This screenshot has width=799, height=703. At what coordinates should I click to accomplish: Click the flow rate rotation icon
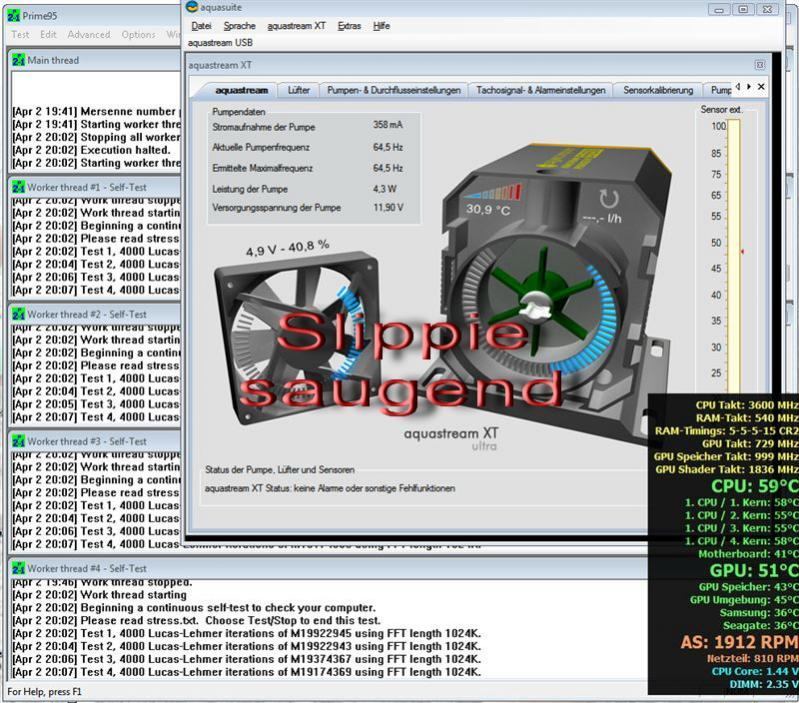point(608,199)
